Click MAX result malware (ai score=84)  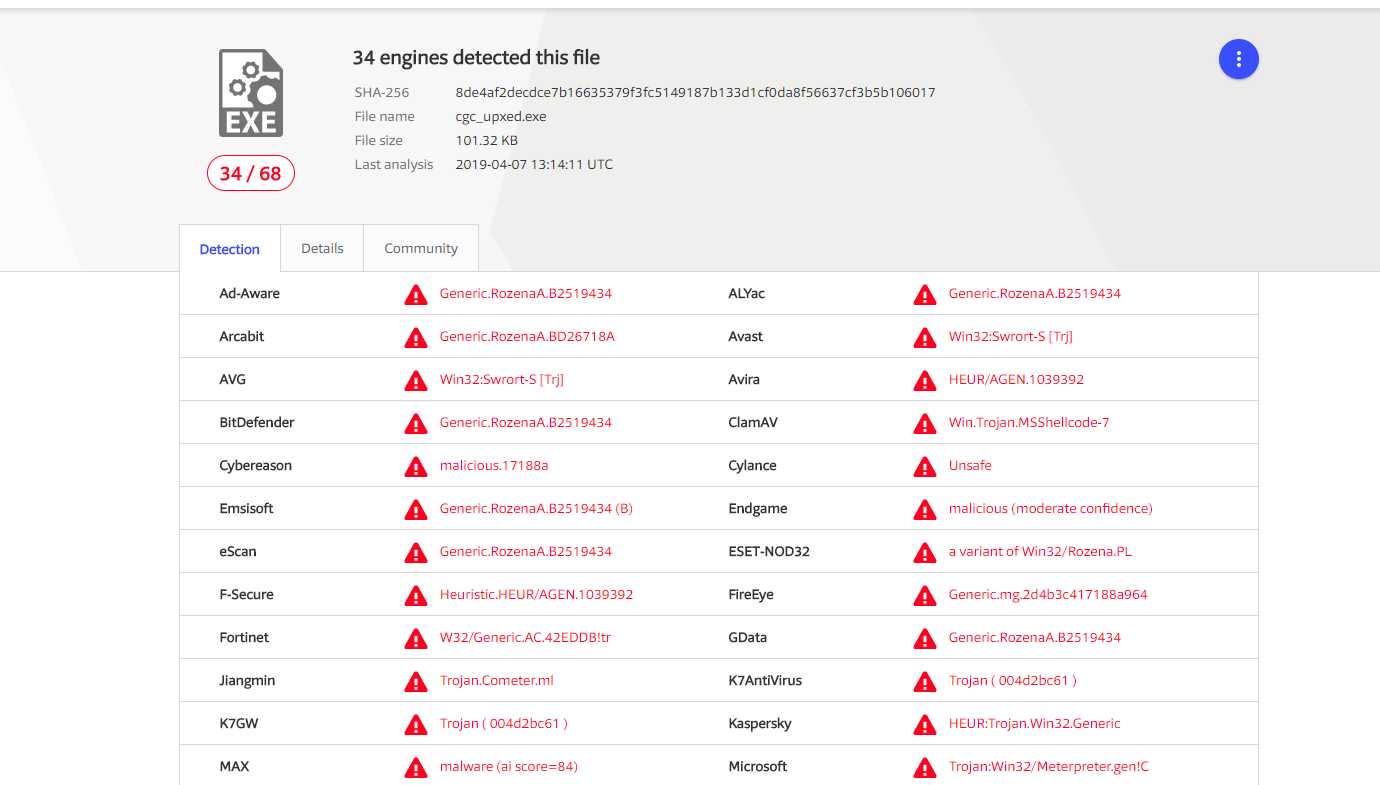coord(509,766)
